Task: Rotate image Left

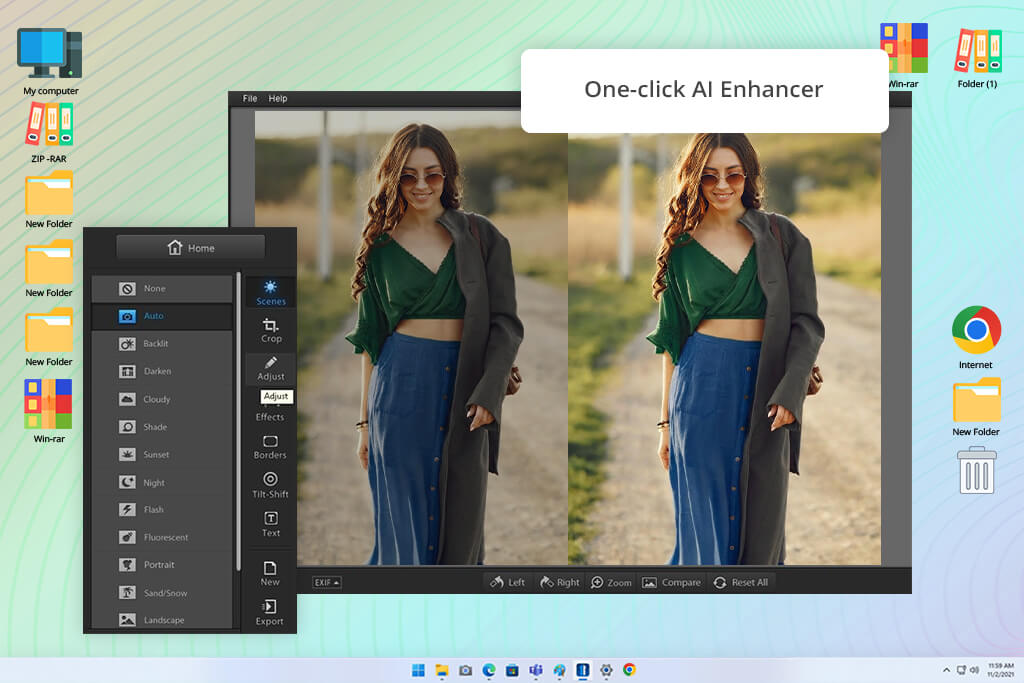Action: click(507, 582)
